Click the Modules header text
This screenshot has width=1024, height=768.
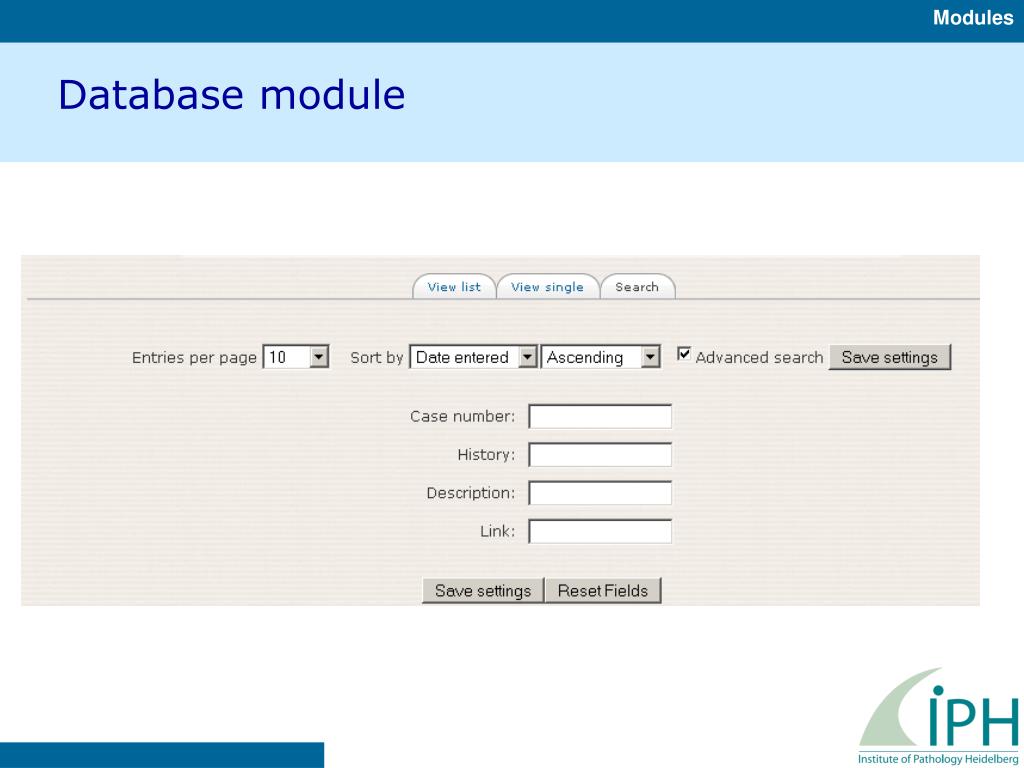coord(973,18)
